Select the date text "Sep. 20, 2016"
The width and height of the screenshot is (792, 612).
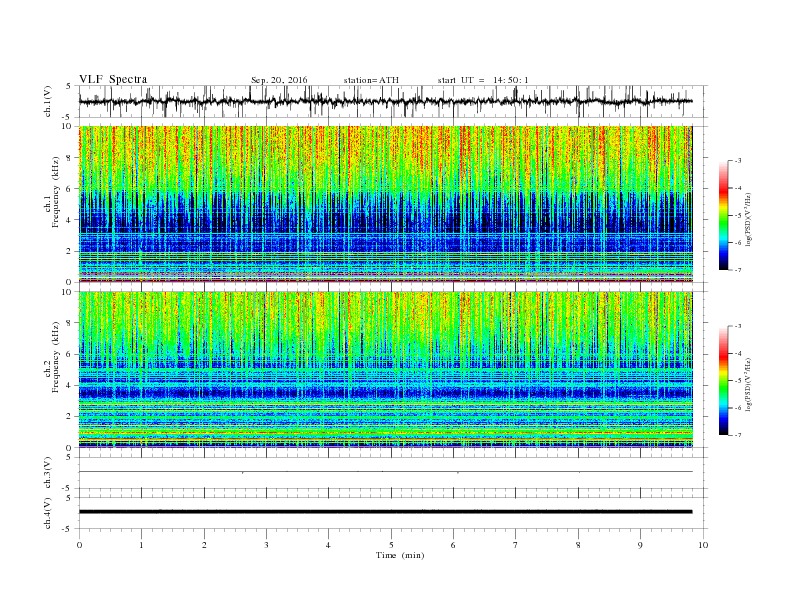pyautogui.click(x=279, y=80)
